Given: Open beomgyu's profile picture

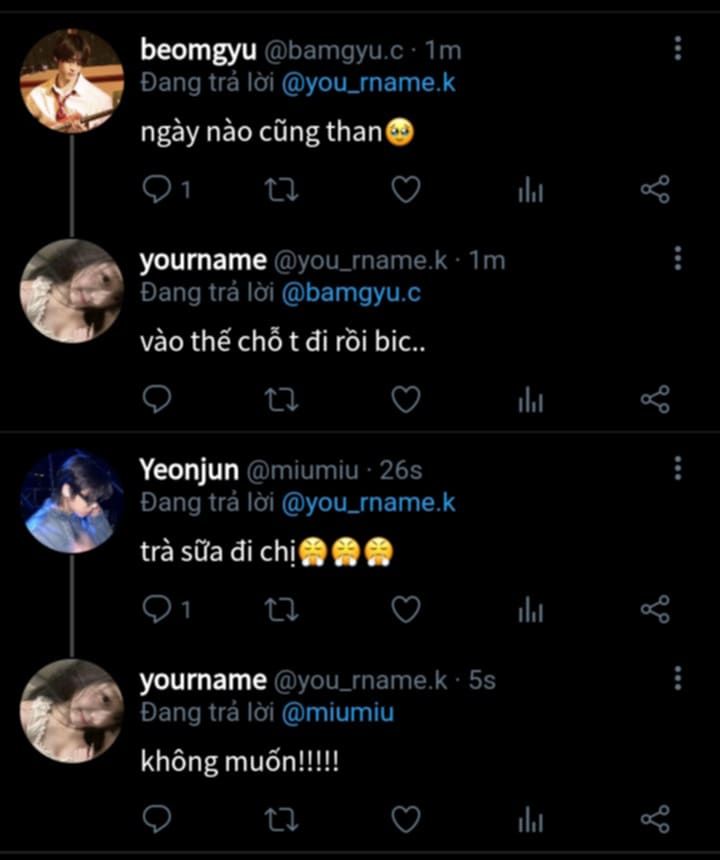Looking at the screenshot, I should tap(72, 80).
